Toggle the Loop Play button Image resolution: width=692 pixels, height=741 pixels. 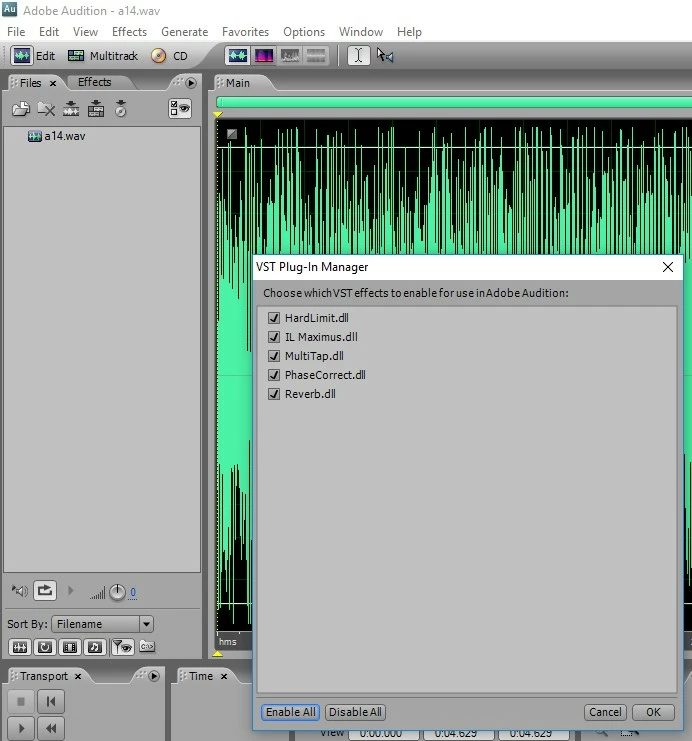coord(45,591)
